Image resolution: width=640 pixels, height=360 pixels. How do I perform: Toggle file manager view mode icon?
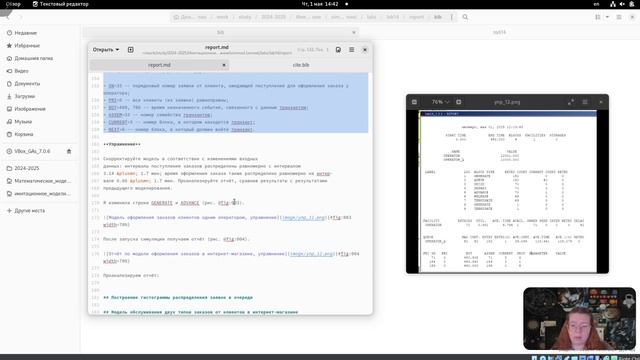[598, 17]
